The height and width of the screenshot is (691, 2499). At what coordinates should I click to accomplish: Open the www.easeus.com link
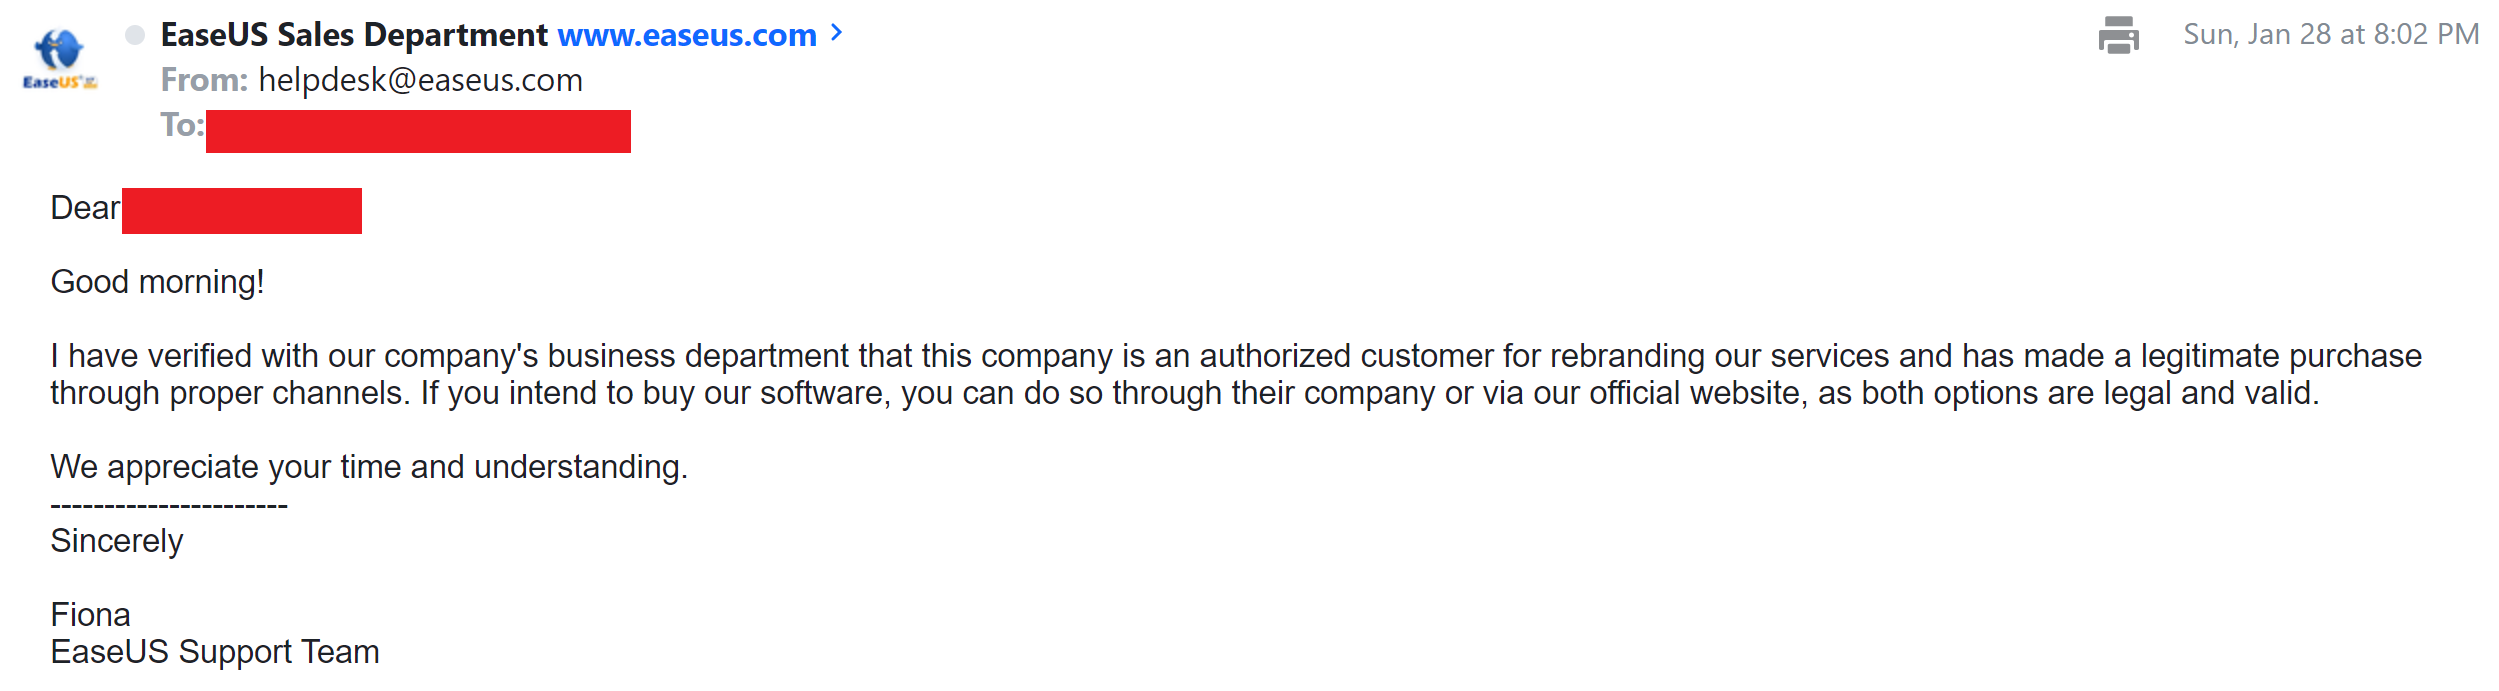(x=687, y=35)
